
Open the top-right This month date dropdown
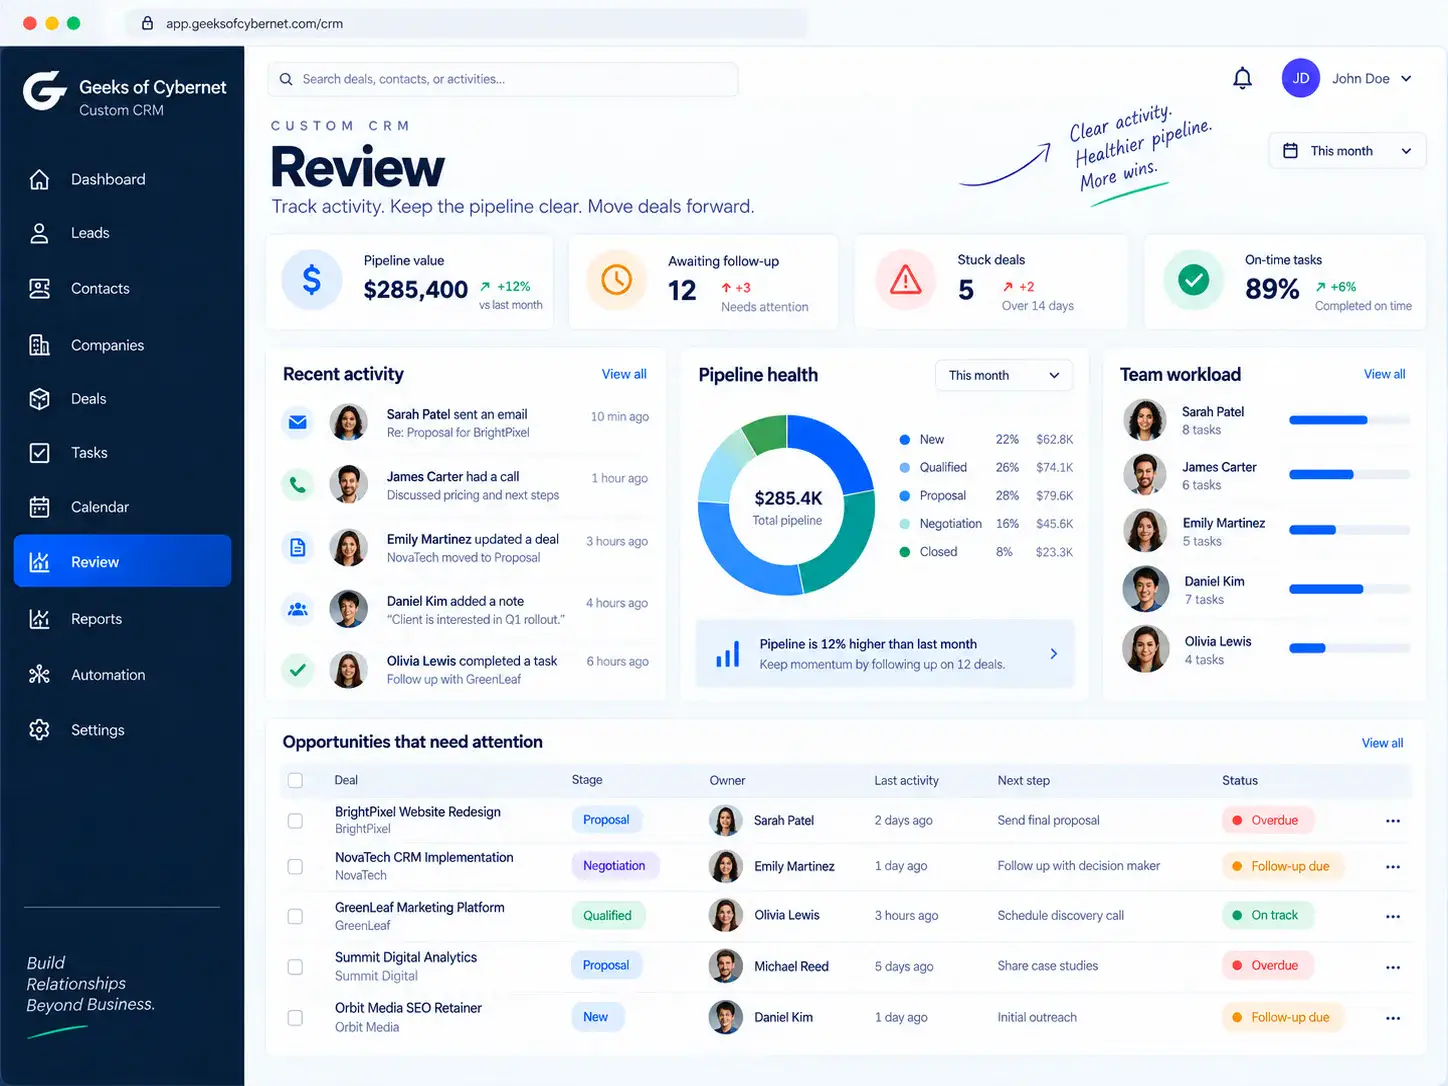pos(1347,151)
